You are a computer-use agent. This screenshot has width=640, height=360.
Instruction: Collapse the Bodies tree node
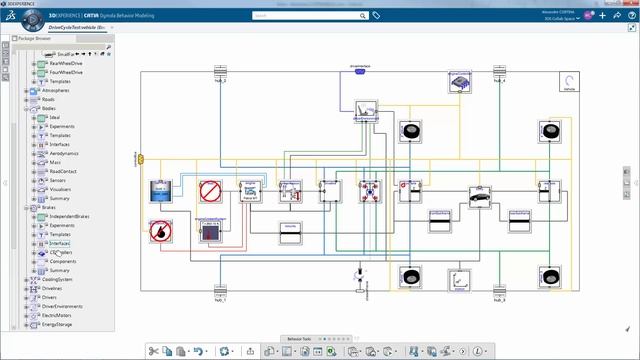click(27, 109)
